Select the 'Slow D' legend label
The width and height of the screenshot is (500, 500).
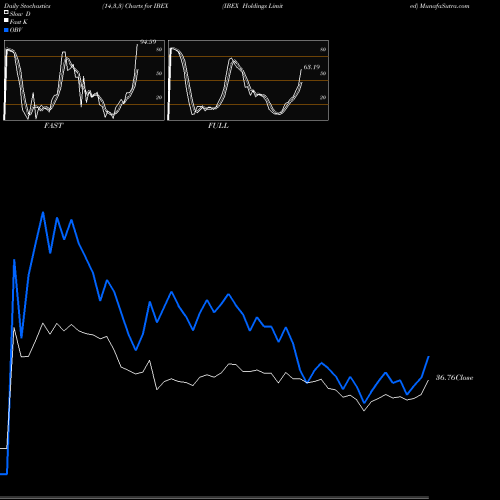pyautogui.click(x=20, y=14)
